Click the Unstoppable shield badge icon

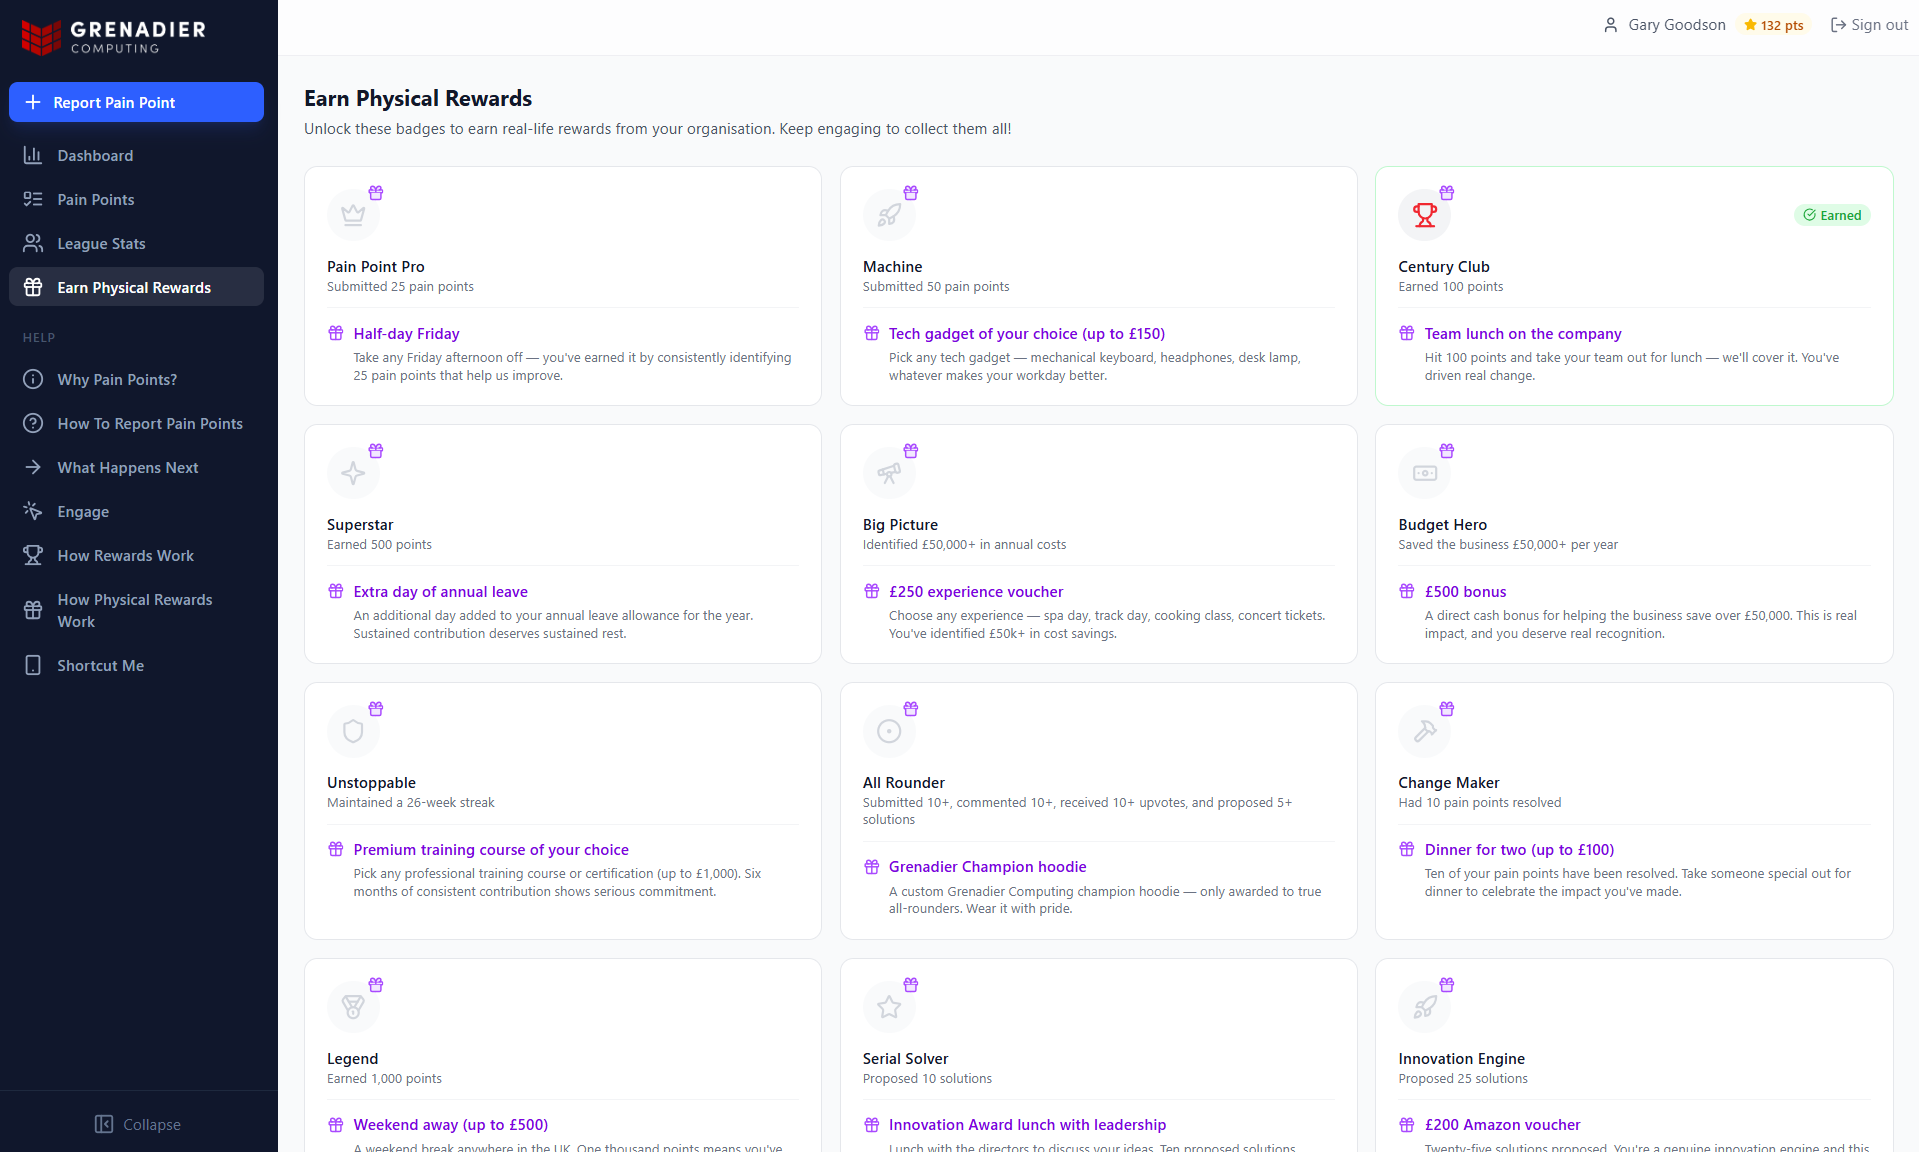(x=353, y=731)
